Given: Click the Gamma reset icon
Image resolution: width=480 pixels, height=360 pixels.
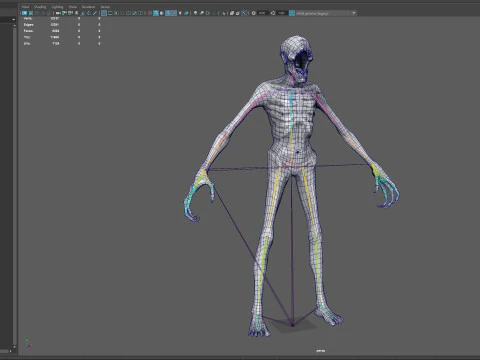Looking at the screenshot, I should point(273,13).
